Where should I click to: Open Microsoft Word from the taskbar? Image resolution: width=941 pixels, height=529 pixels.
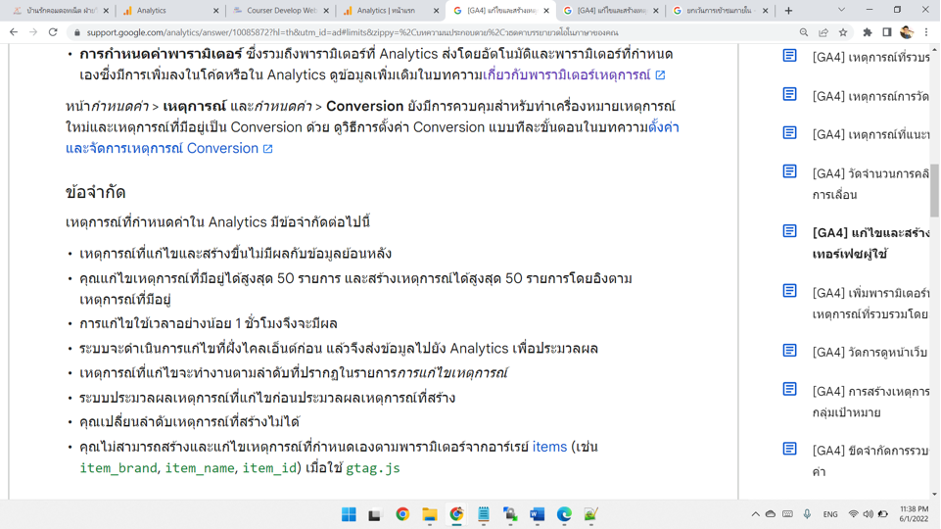[537, 514]
